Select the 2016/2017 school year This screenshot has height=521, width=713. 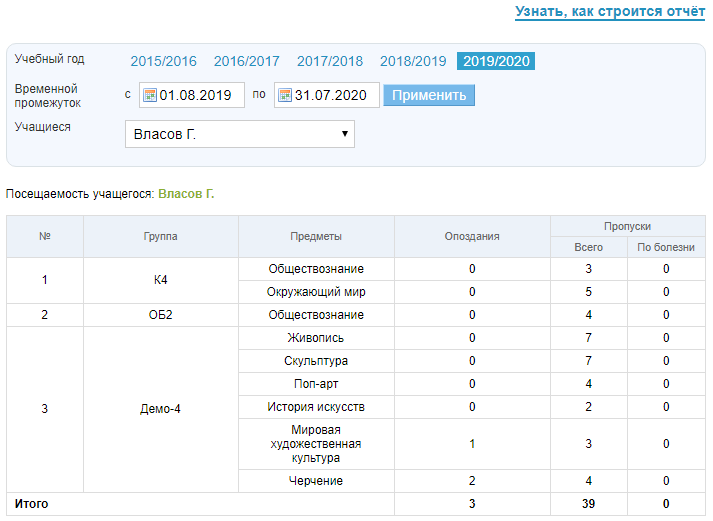(246, 61)
